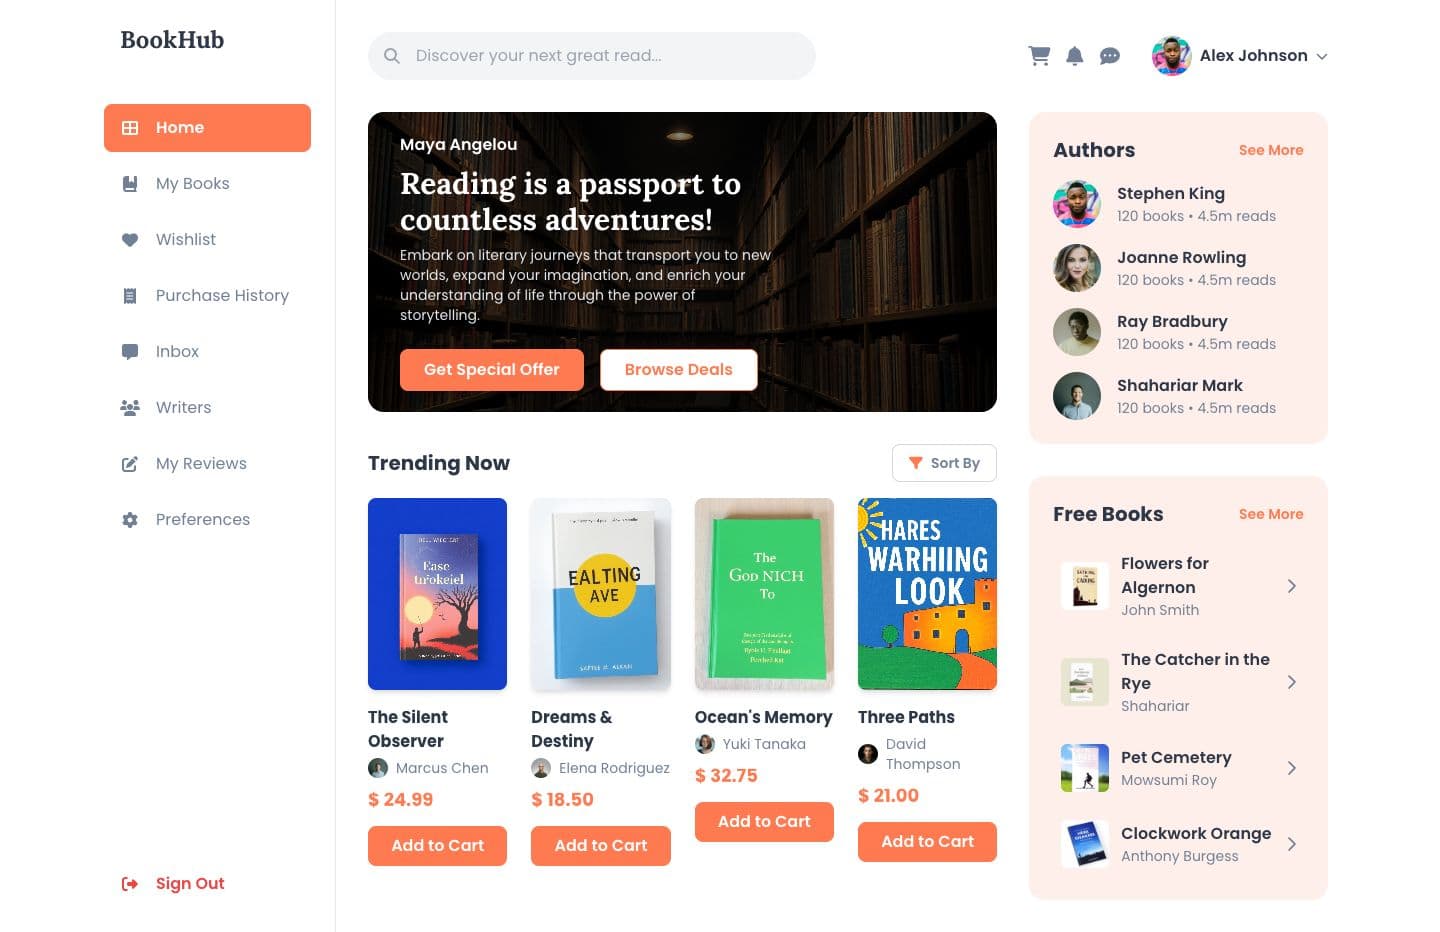Click the Sign Out arrow icon
Viewport: 1440px width, 932px height.
tap(130, 884)
